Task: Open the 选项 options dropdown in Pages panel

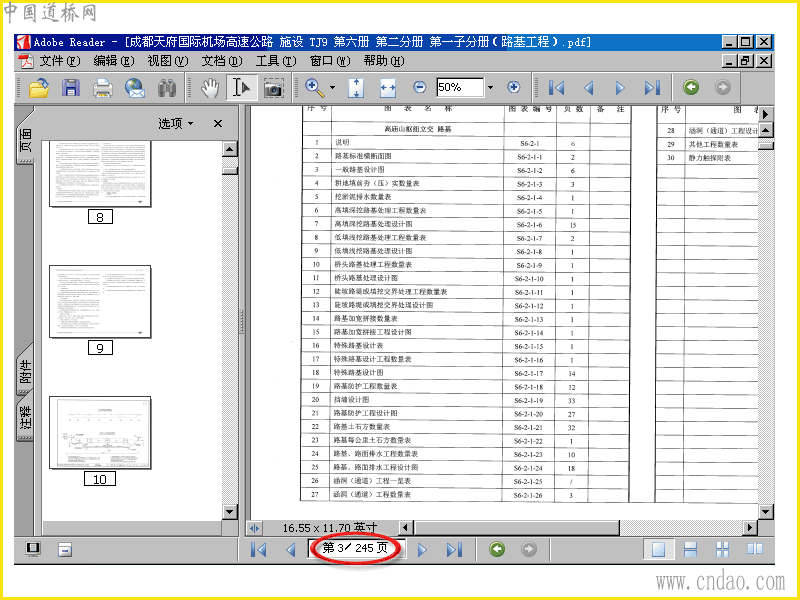Action: 176,123
